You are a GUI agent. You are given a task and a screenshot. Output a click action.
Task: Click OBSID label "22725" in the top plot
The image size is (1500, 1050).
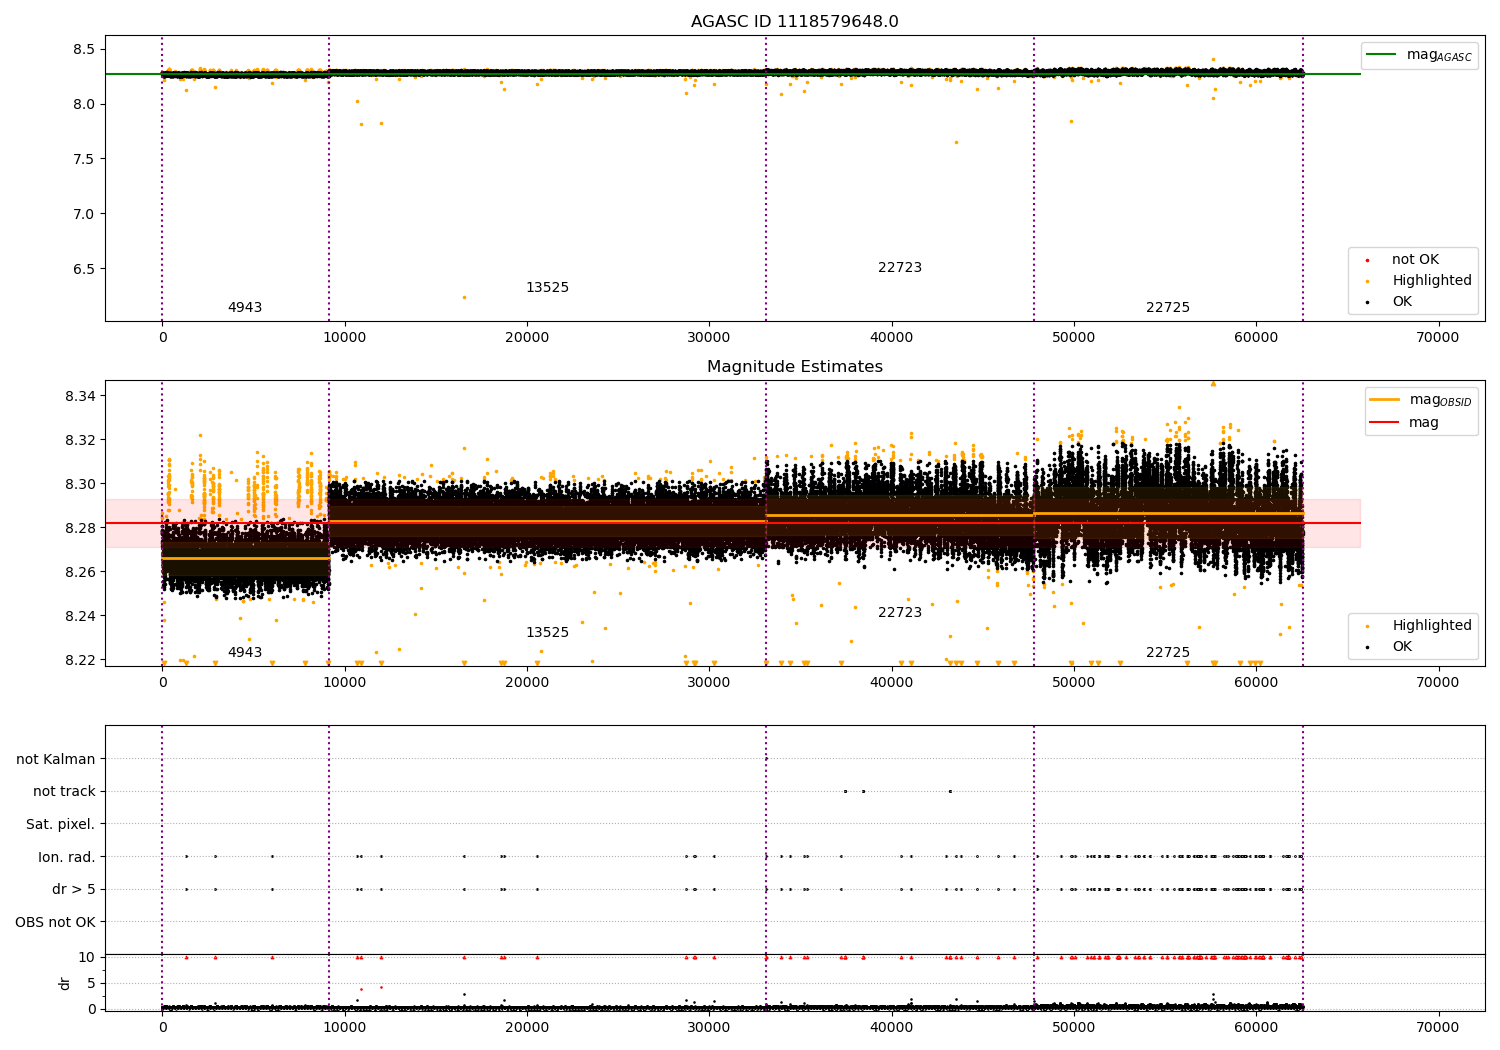point(1168,308)
